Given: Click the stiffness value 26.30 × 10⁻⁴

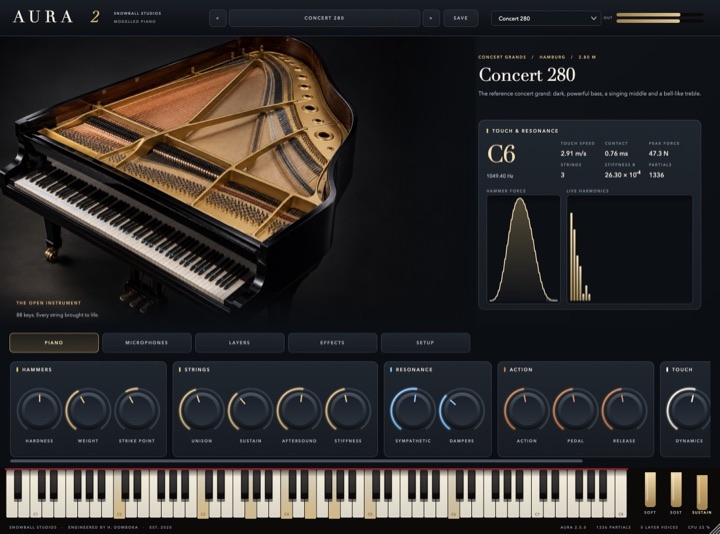Looking at the screenshot, I should click(622, 174).
